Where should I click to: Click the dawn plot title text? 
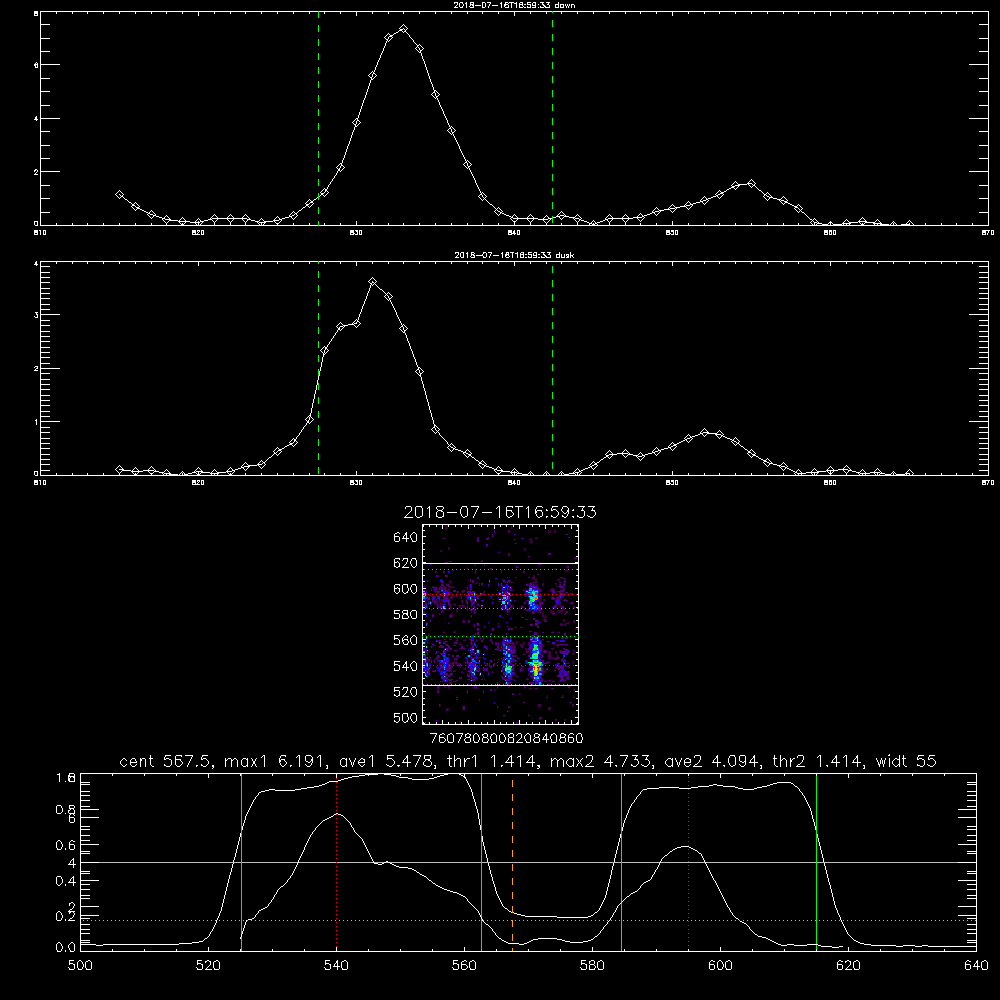tap(514, 5)
